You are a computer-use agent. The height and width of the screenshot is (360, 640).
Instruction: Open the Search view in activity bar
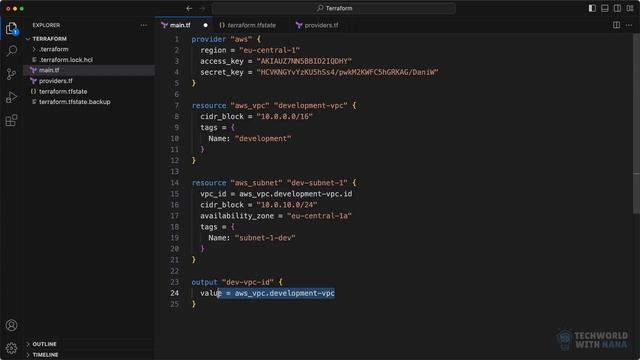pos(11,51)
